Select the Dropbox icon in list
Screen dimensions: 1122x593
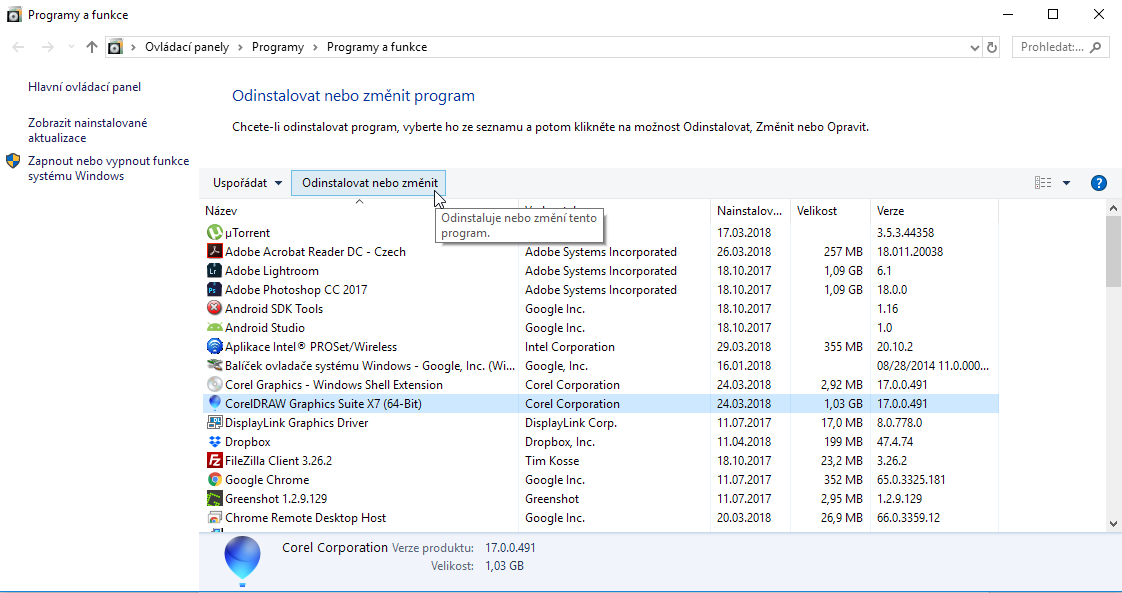(214, 442)
